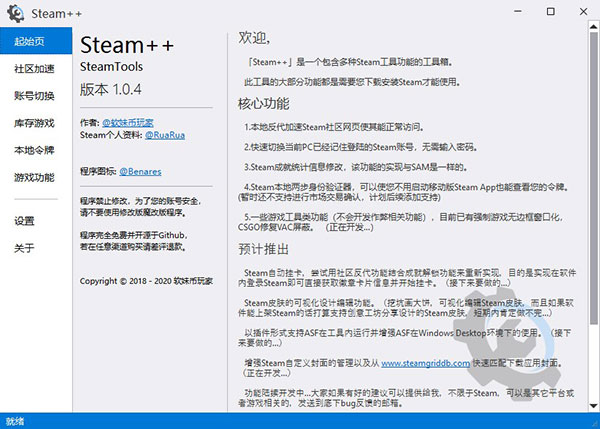This screenshot has height=429, width=600.
Task: Open the 库存游戏 page
Action: tap(36, 123)
